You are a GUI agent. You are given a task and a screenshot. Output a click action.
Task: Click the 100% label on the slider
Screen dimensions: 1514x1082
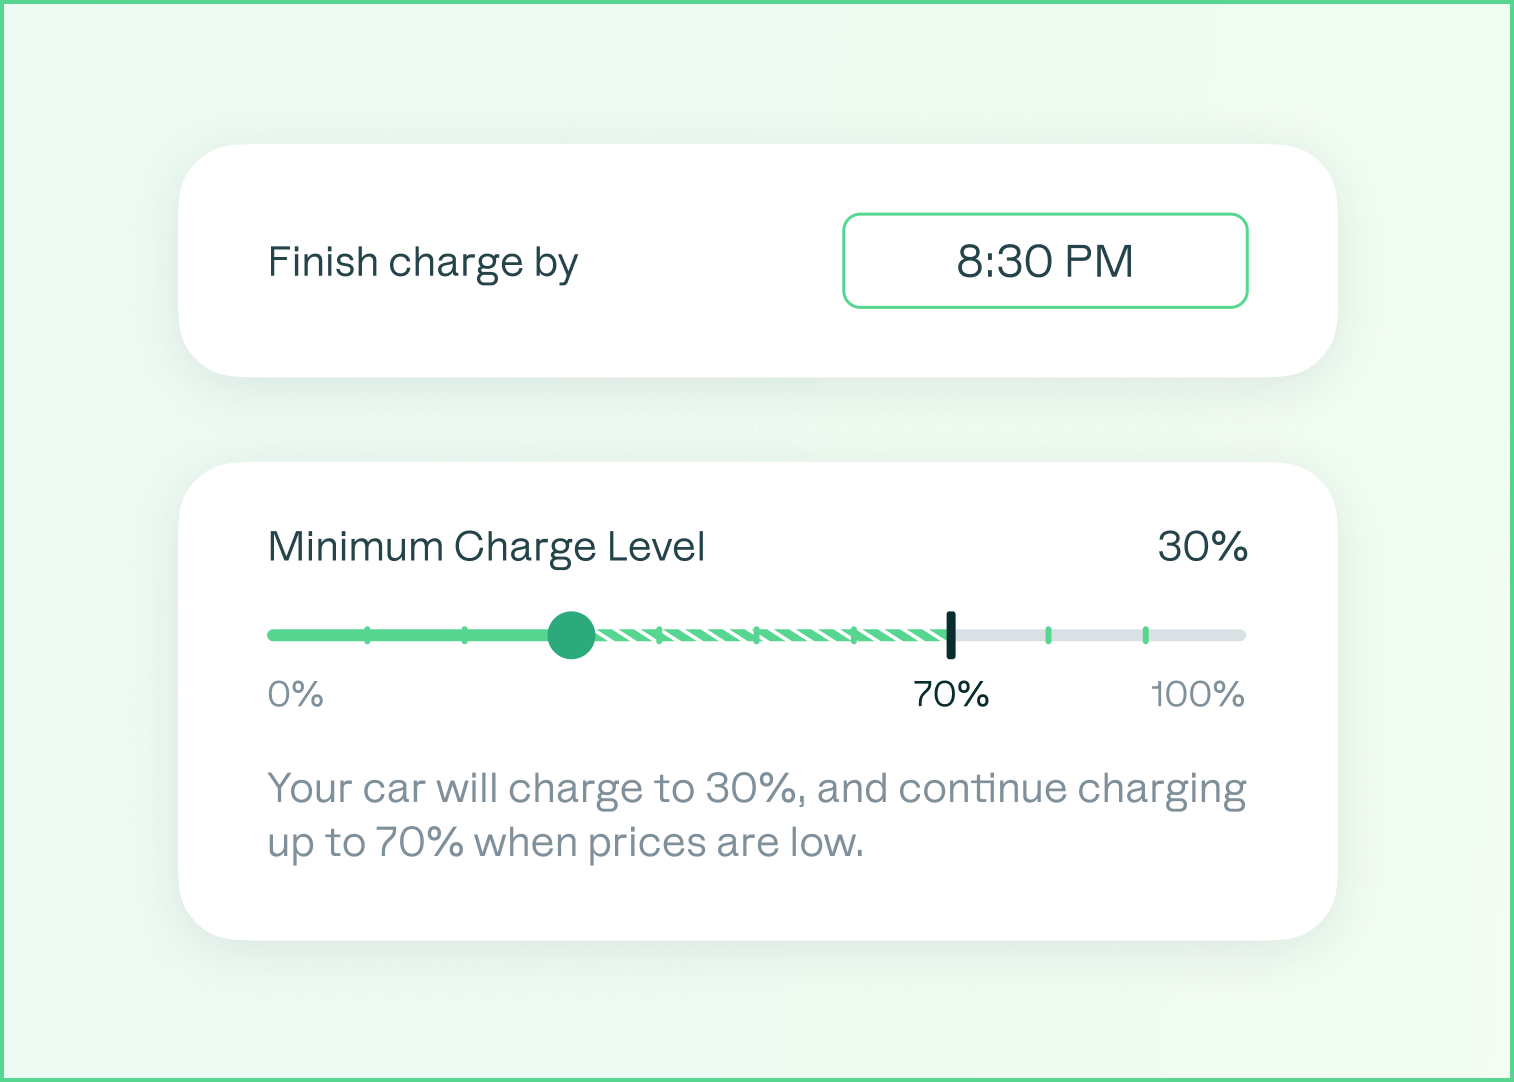click(1196, 694)
